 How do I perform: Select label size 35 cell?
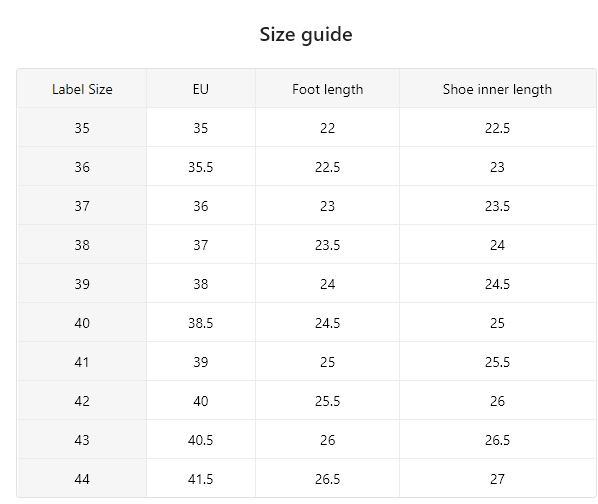82,128
